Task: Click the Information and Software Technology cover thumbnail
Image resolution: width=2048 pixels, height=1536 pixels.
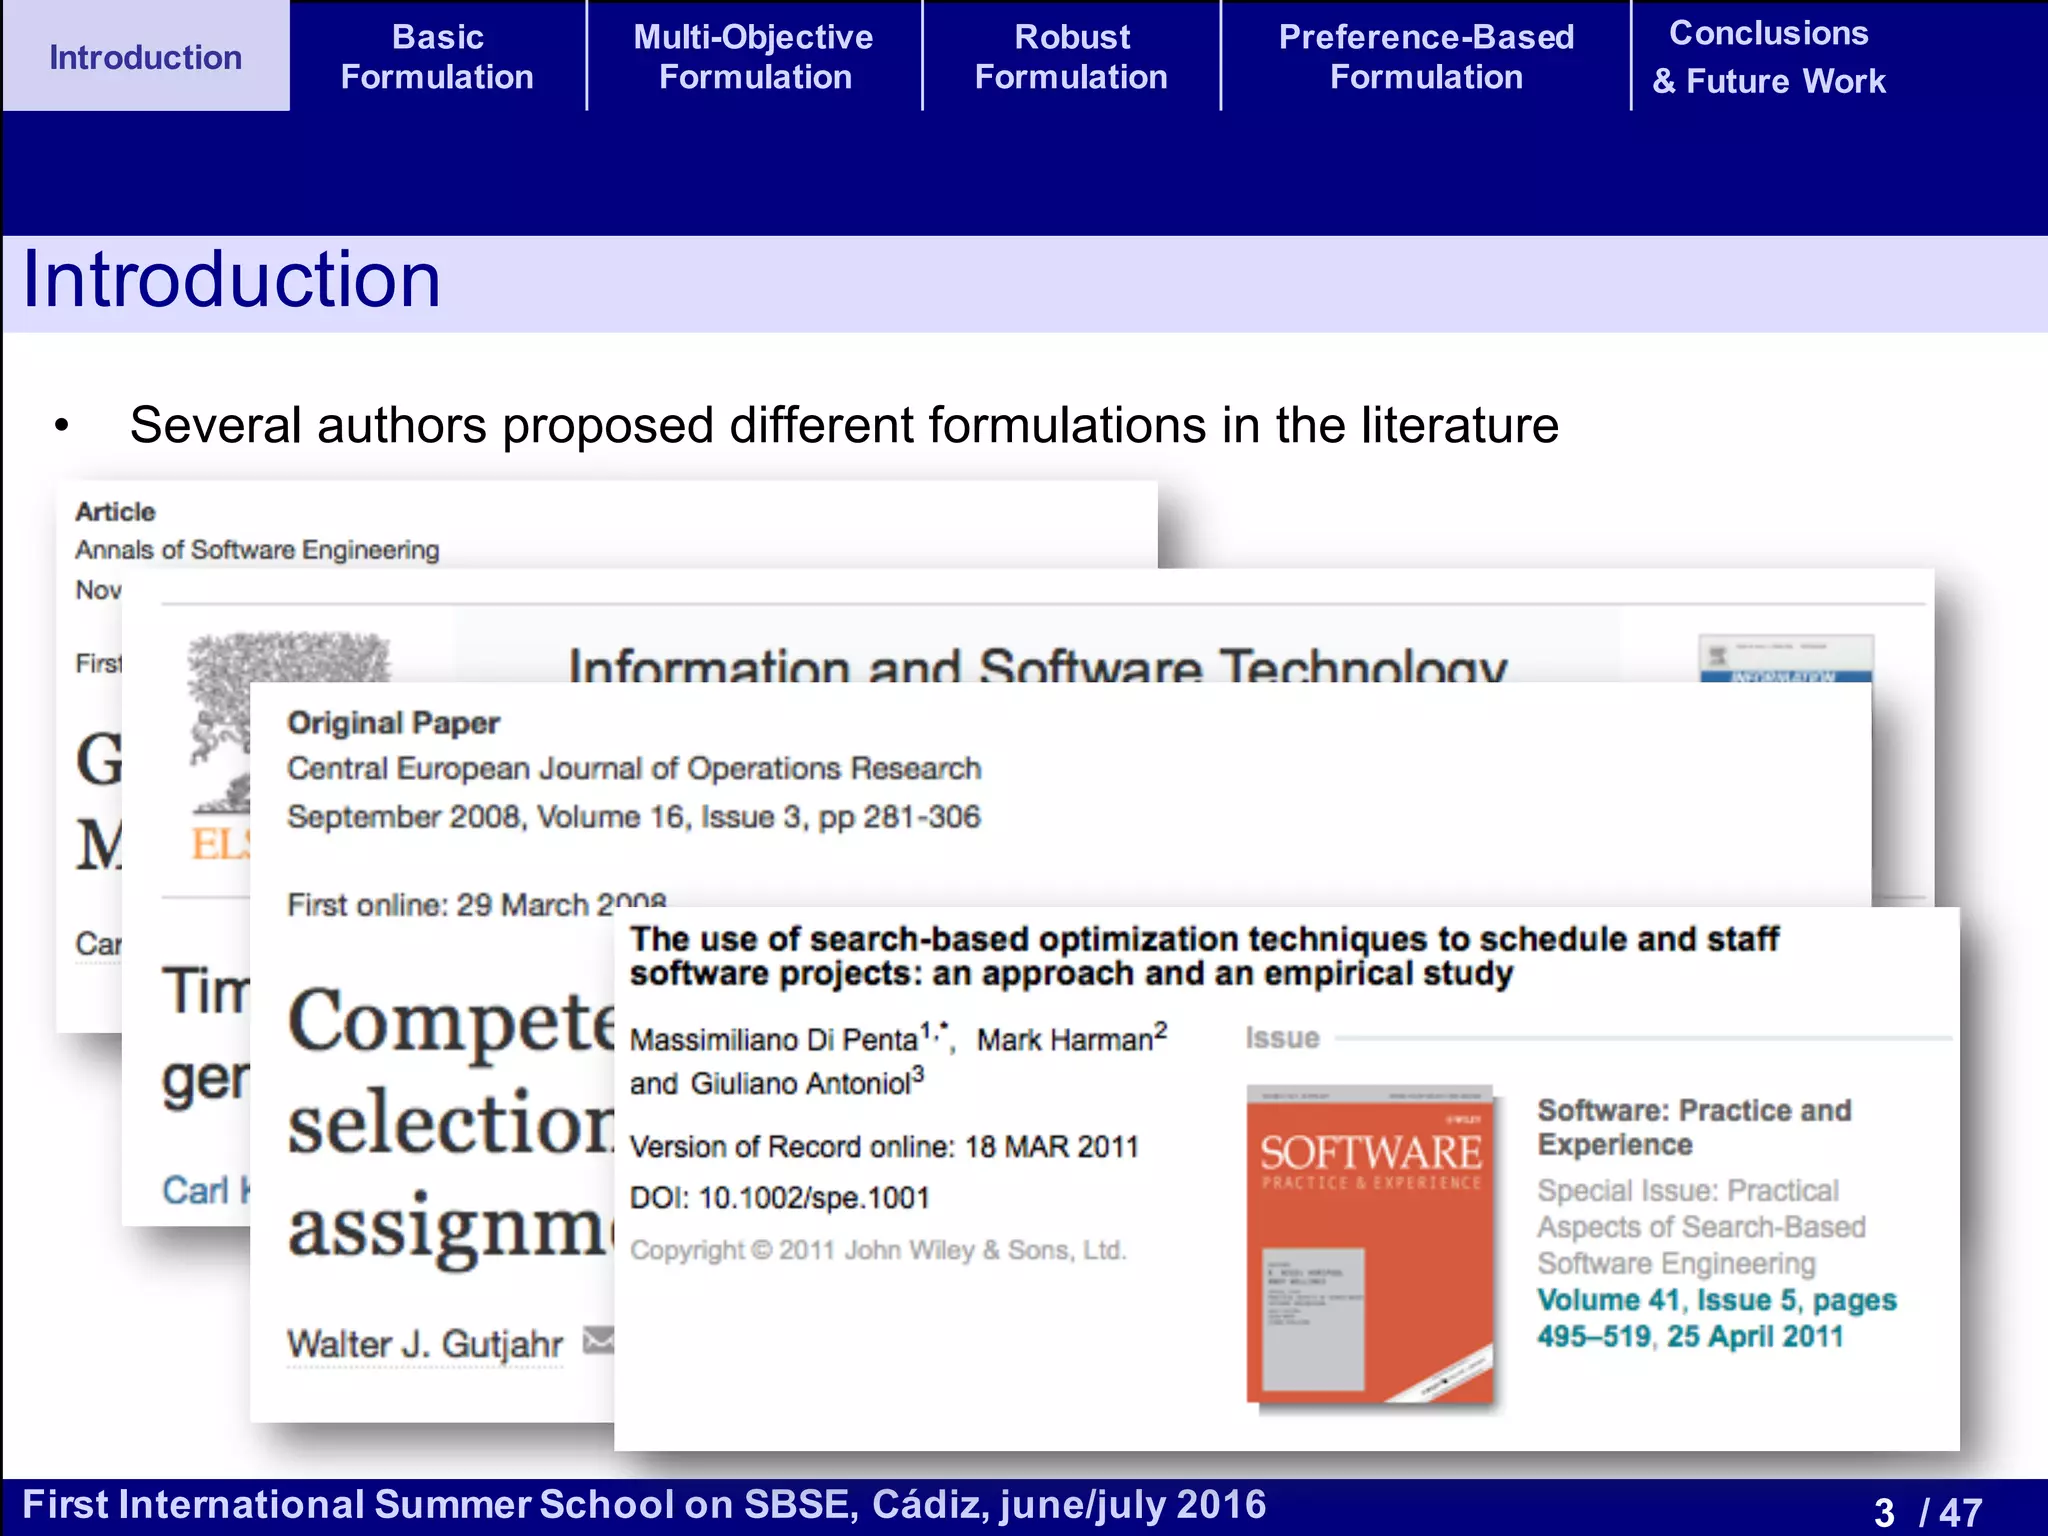Action: tap(1786, 659)
